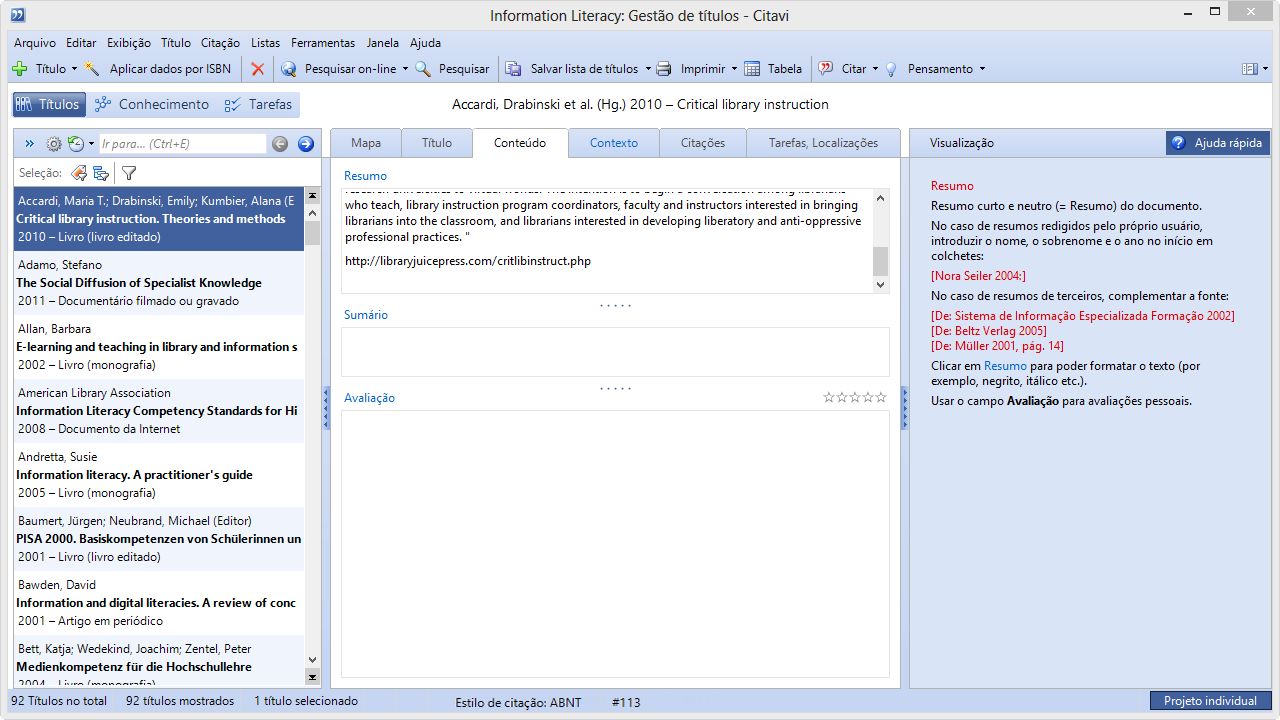The height and width of the screenshot is (720, 1280).
Task: Click the Projeto individual button
Action: (1210, 701)
